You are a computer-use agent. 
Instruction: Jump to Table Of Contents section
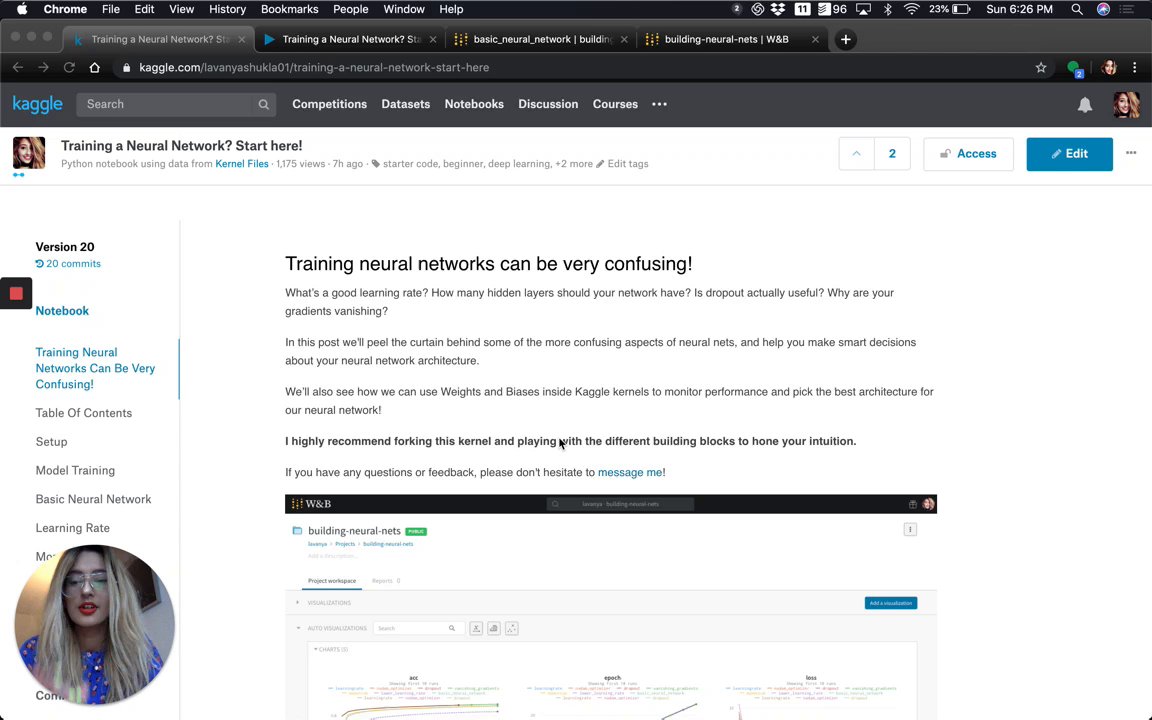click(84, 413)
